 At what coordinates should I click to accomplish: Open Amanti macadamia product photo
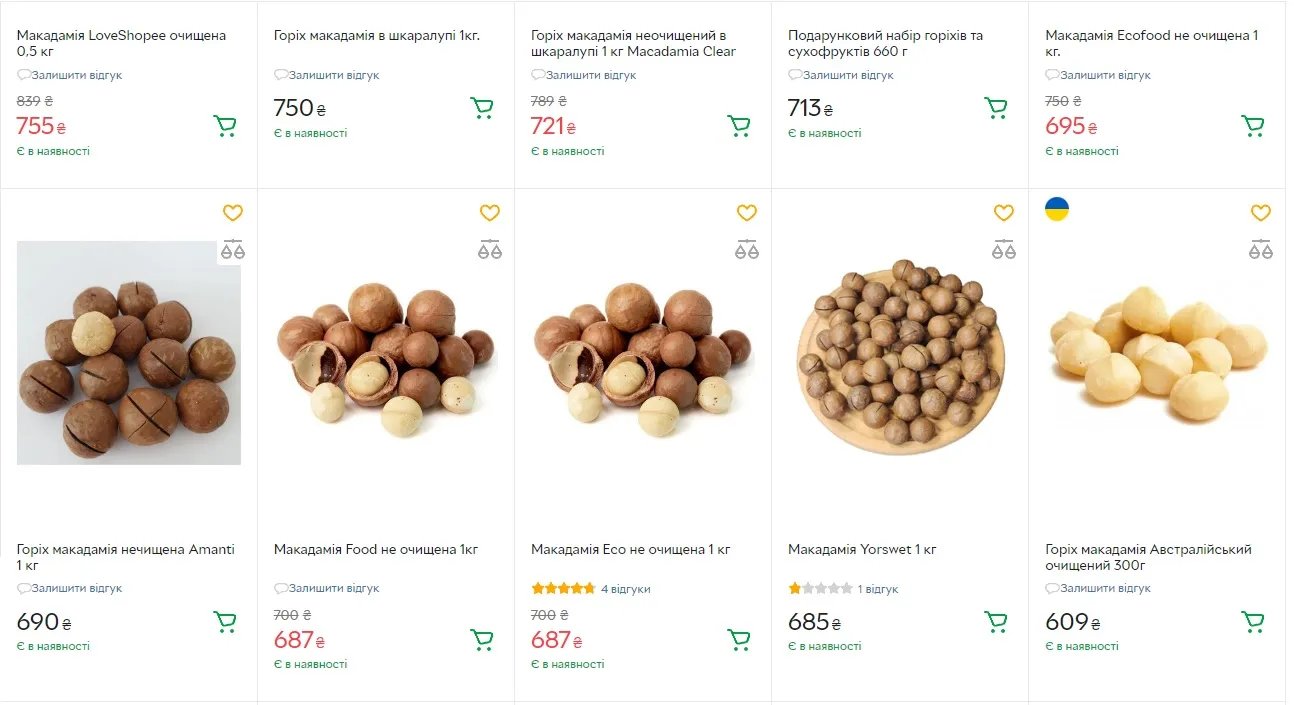(x=129, y=353)
